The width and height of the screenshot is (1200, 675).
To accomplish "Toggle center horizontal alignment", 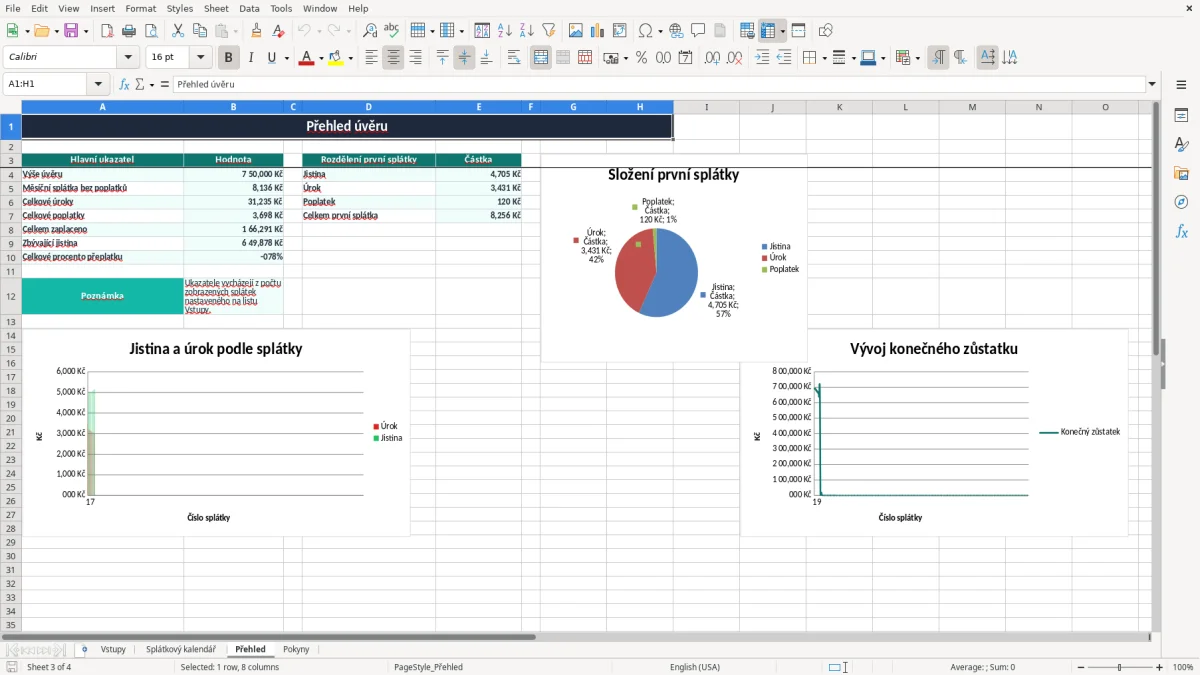I will [393, 58].
